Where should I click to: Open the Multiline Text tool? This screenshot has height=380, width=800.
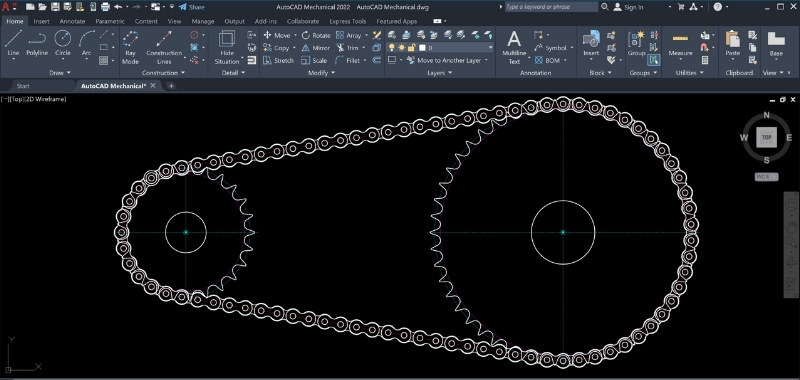tap(514, 47)
